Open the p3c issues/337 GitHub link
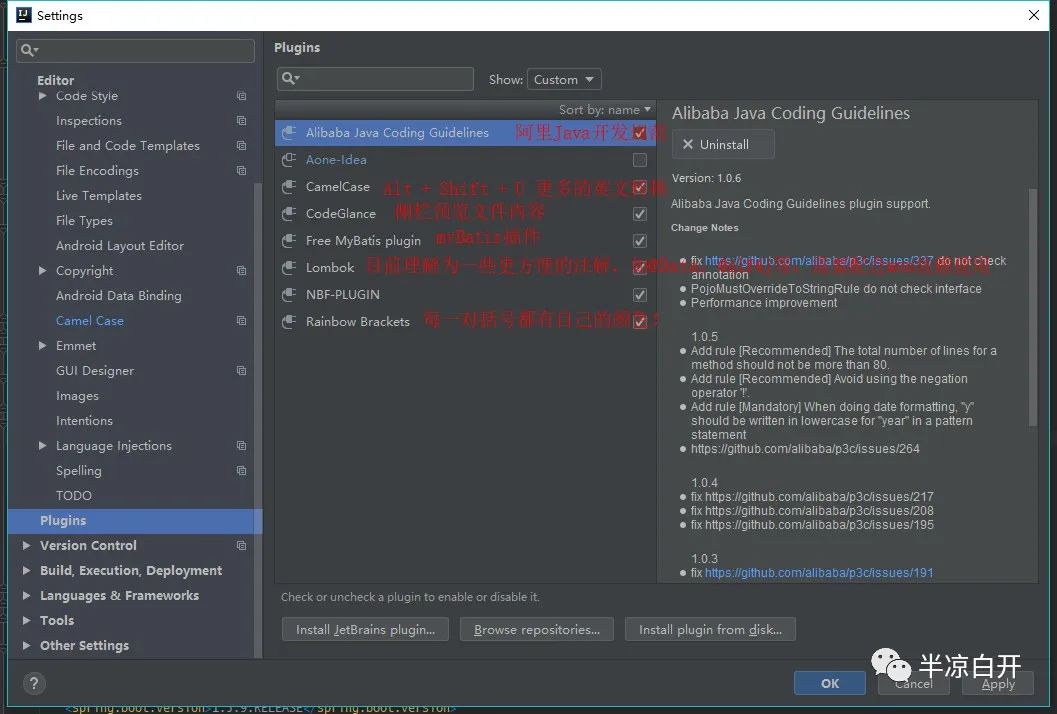Viewport: 1057px width, 714px height. [819, 260]
